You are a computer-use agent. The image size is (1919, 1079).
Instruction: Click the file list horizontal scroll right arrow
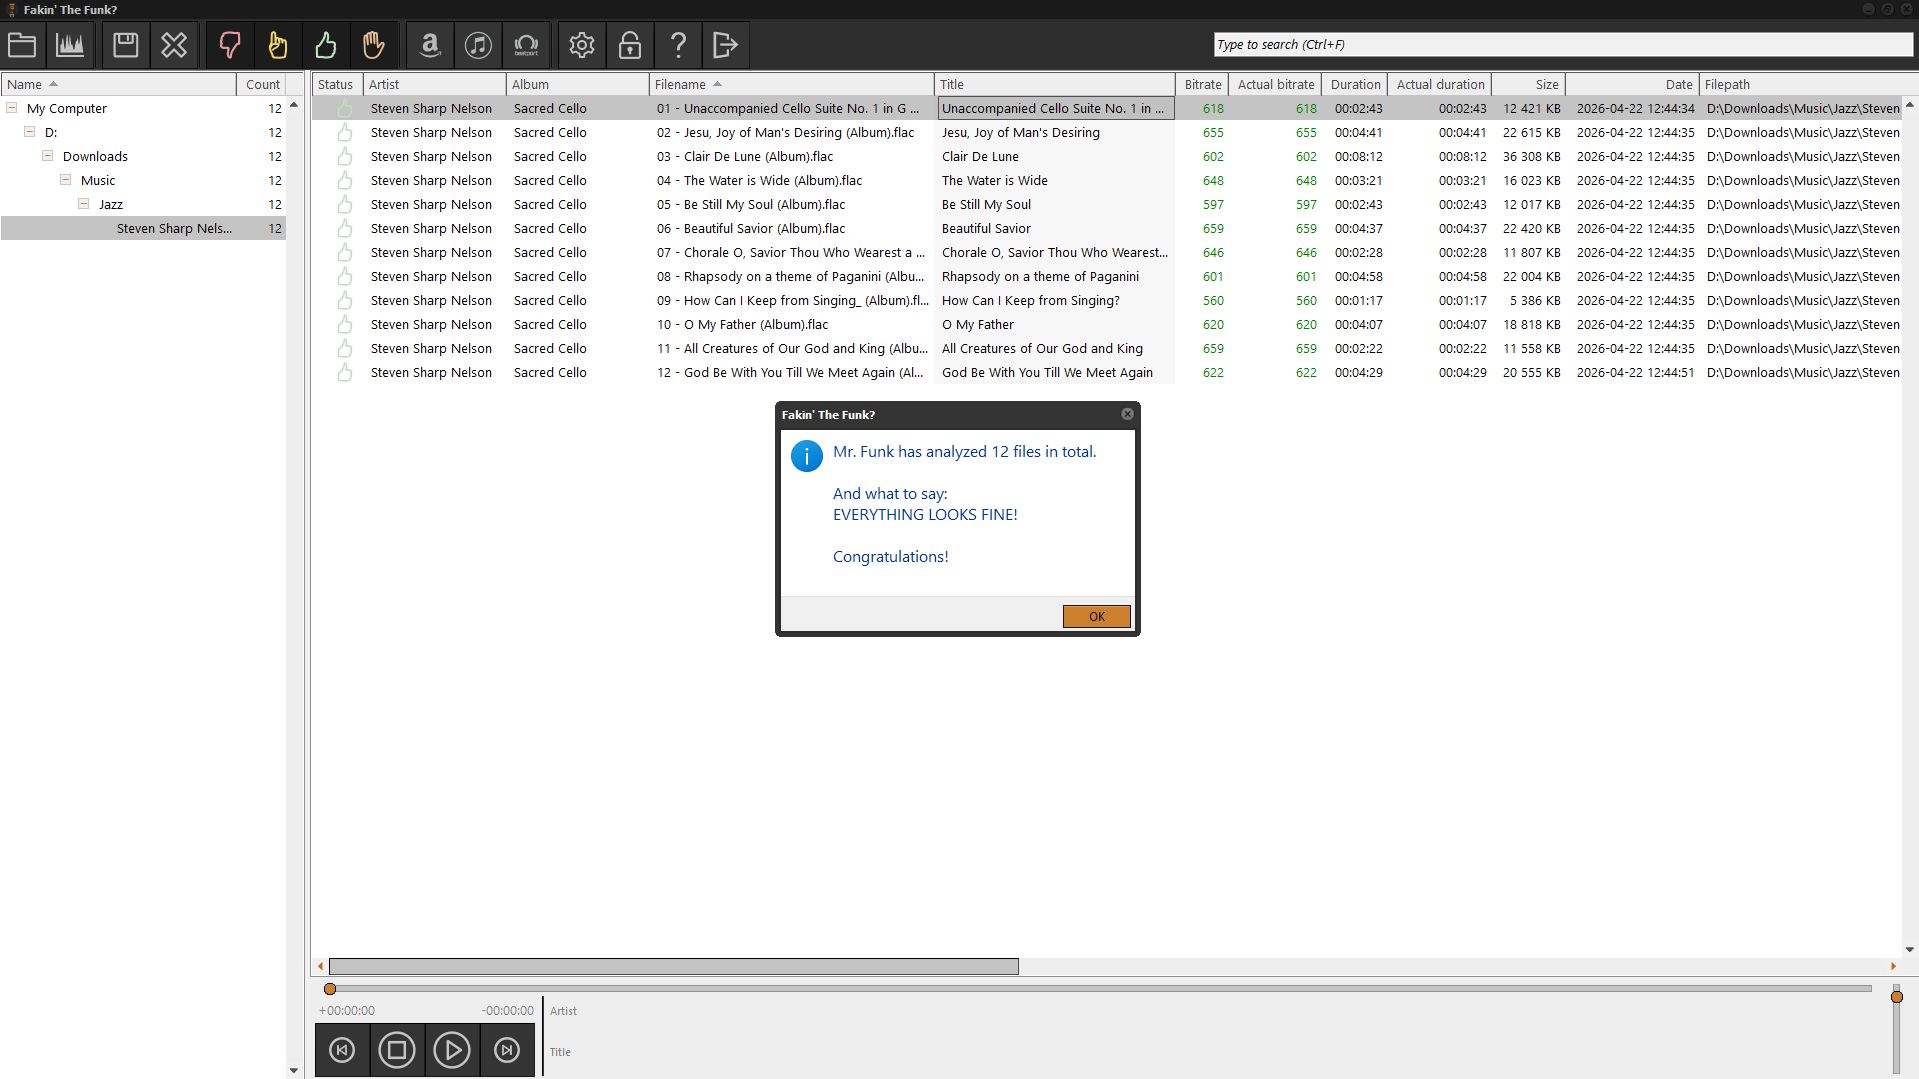pos(1893,966)
